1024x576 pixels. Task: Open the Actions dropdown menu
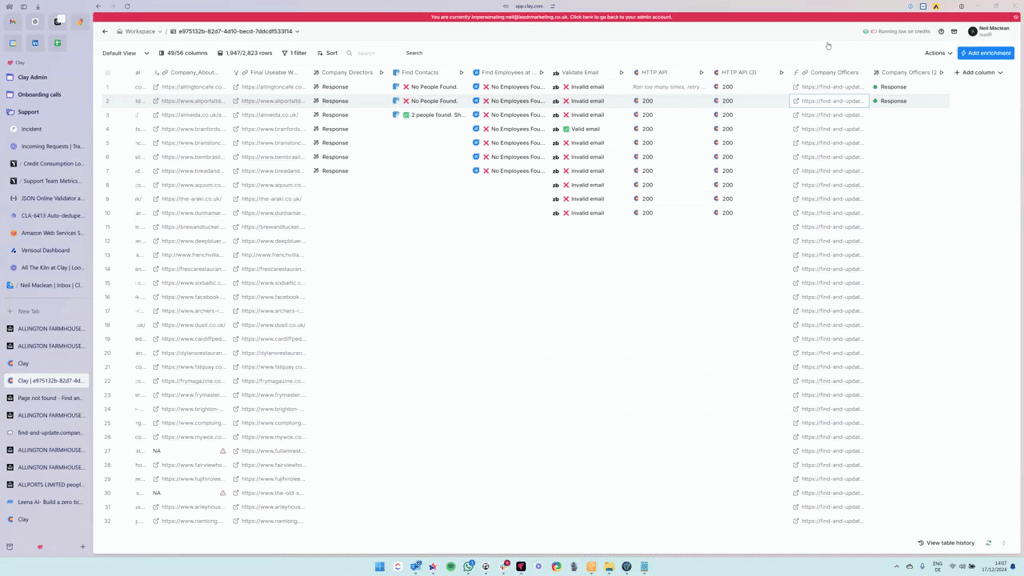(x=938, y=53)
